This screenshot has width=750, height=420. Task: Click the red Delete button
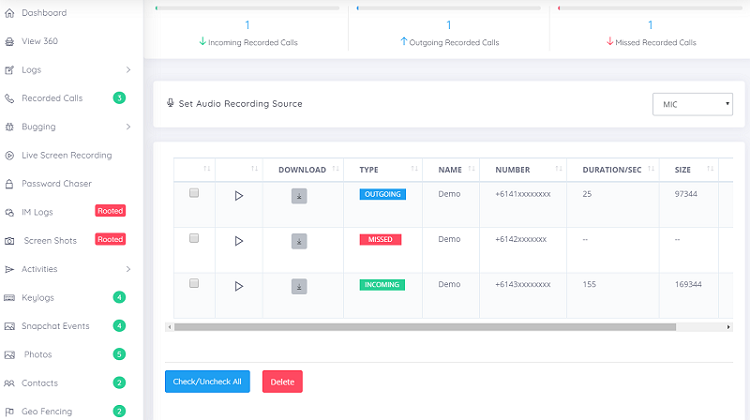click(282, 381)
